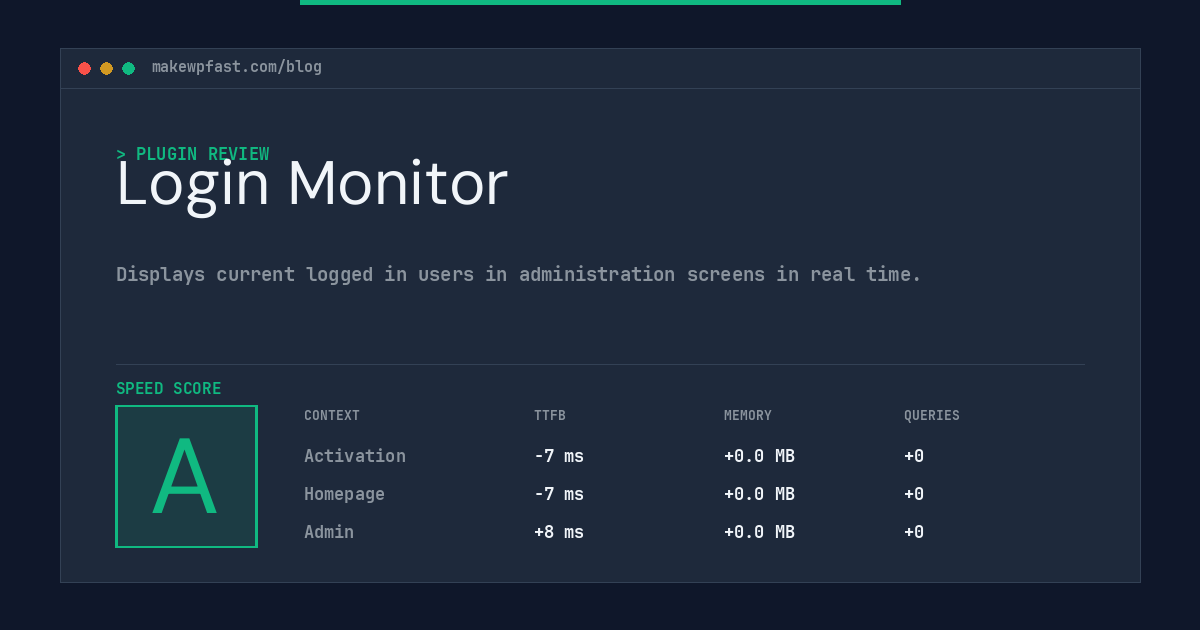This screenshot has height=630, width=1200.
Task: Click the makewpfast.com/blog URL text
Action: 237,67
